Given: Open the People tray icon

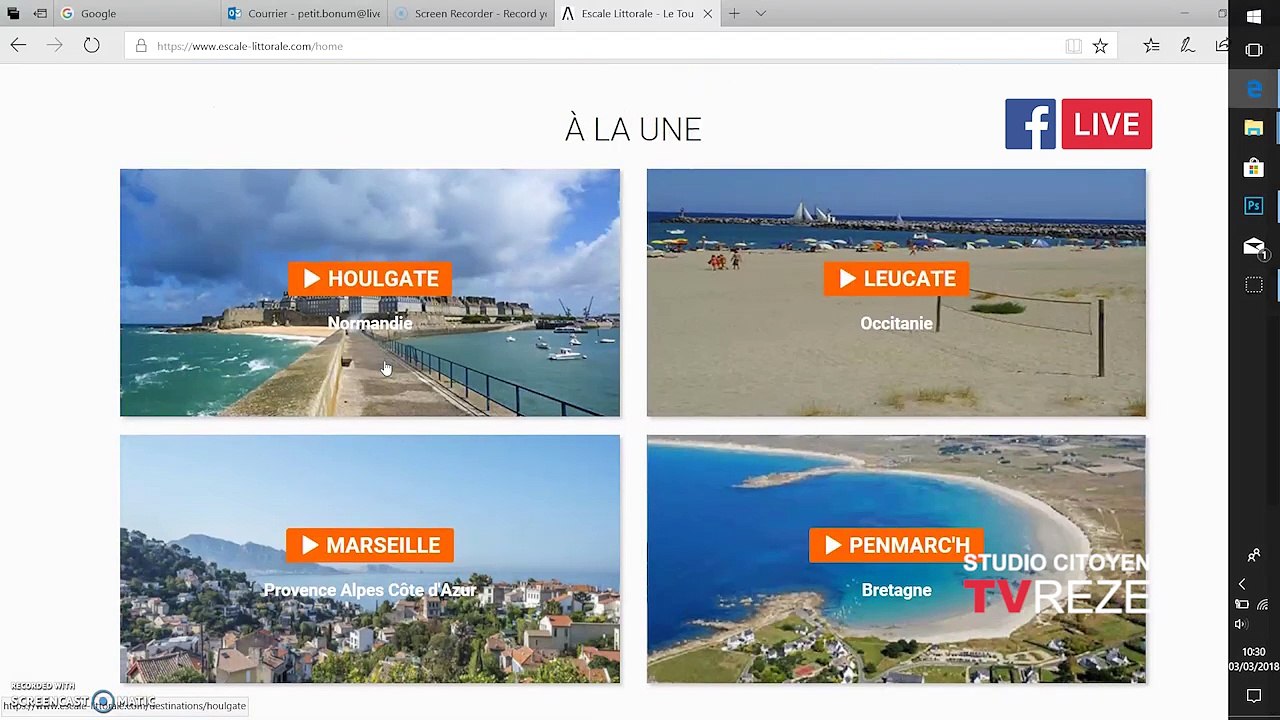Looking at the screenshot, I should (x=1254, y=556).
